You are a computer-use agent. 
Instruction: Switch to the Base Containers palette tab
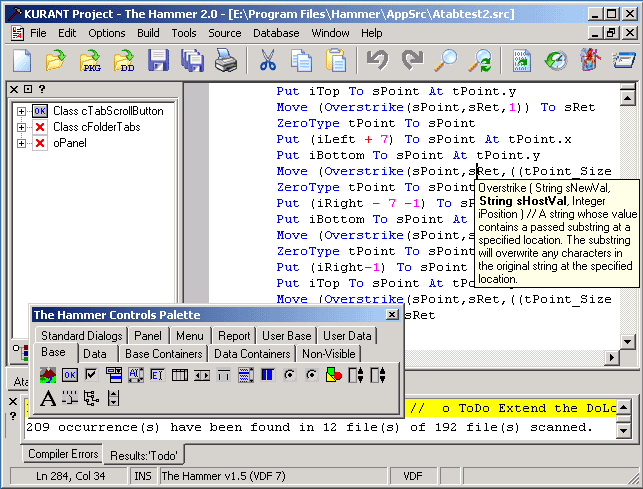click(x=164, y=354)
